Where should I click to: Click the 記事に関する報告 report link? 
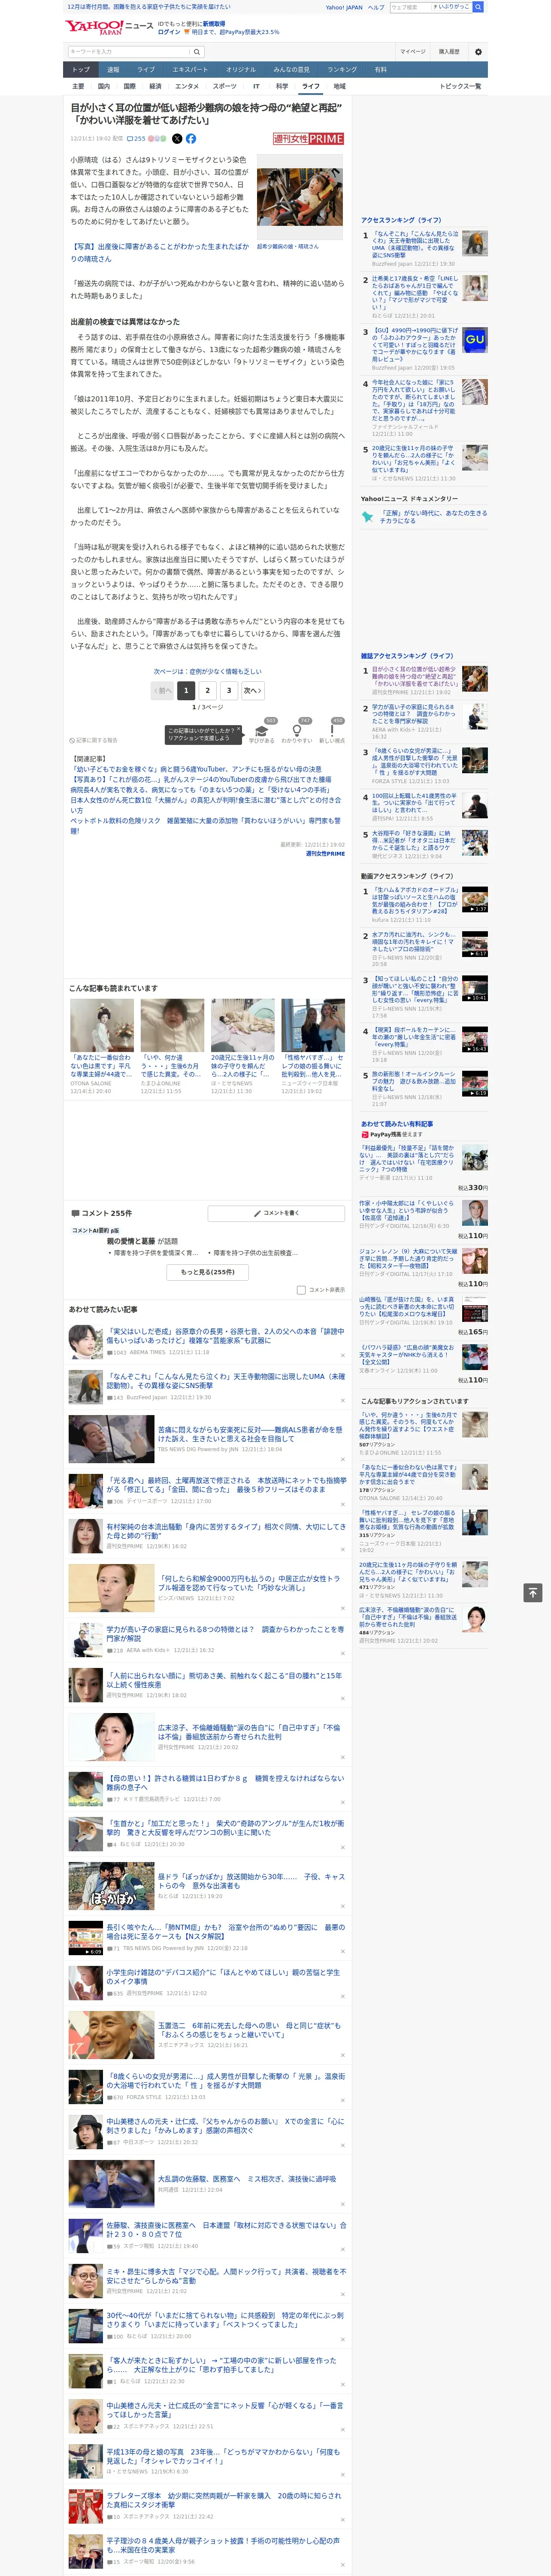pyautogui.click(x=93, y=740)
